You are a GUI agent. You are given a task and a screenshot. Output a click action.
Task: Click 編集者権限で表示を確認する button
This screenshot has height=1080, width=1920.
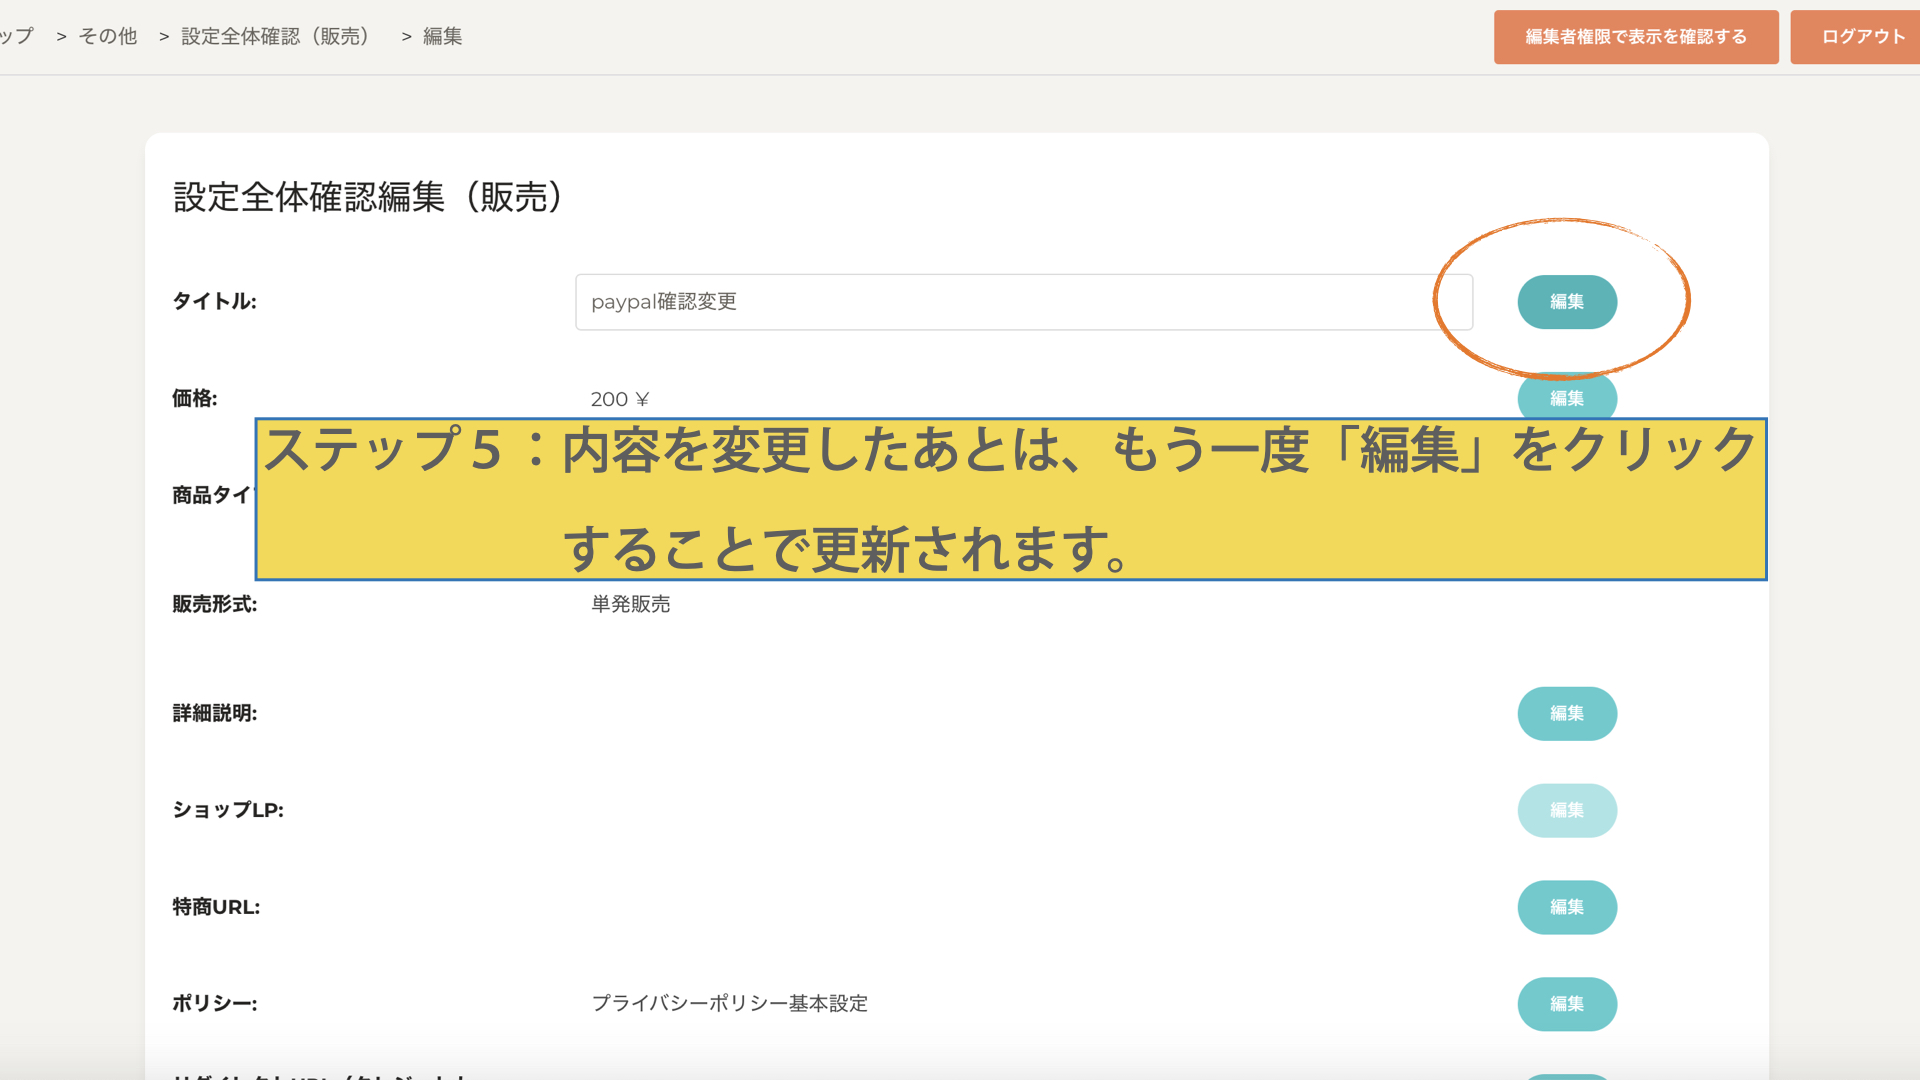1635,37
